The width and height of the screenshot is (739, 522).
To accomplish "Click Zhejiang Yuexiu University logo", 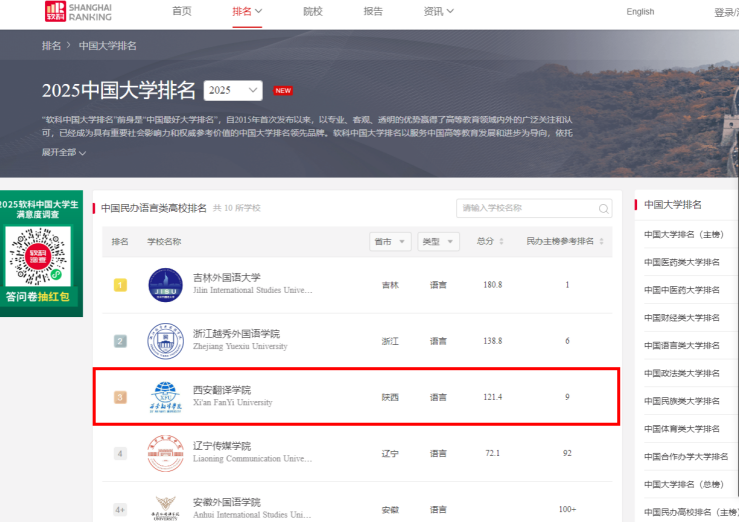I will [165, 341].
